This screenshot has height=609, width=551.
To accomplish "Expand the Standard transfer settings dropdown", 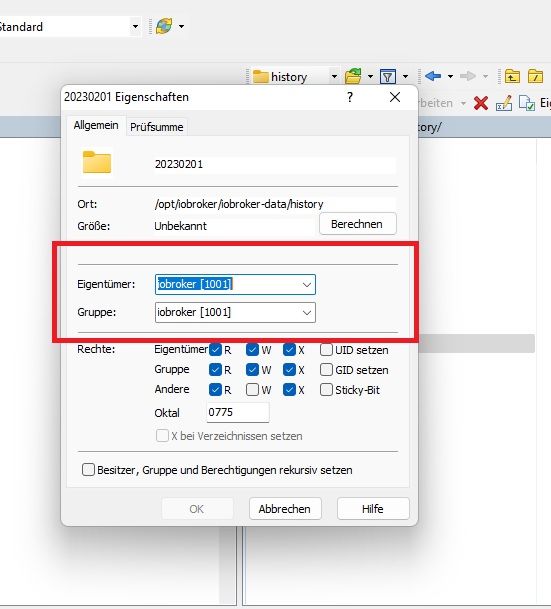I will 135,26.
